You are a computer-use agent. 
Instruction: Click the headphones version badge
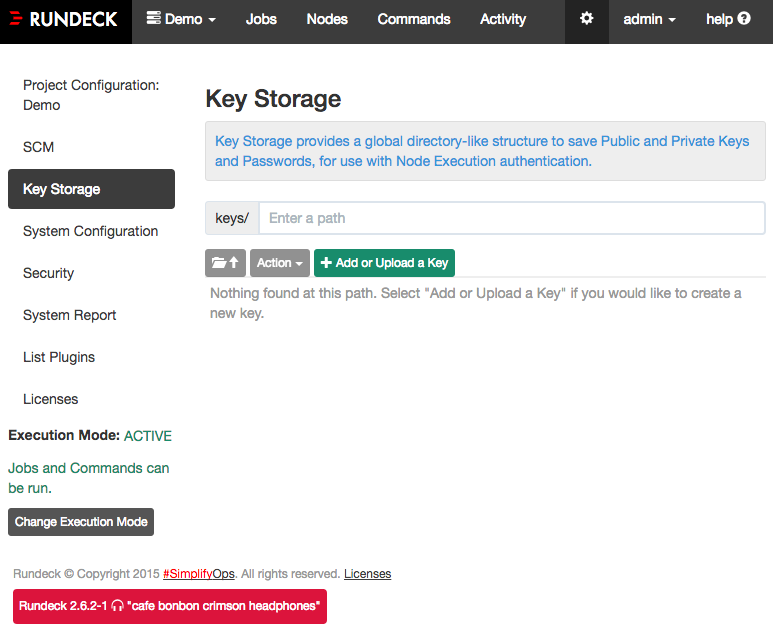(169, 606)
